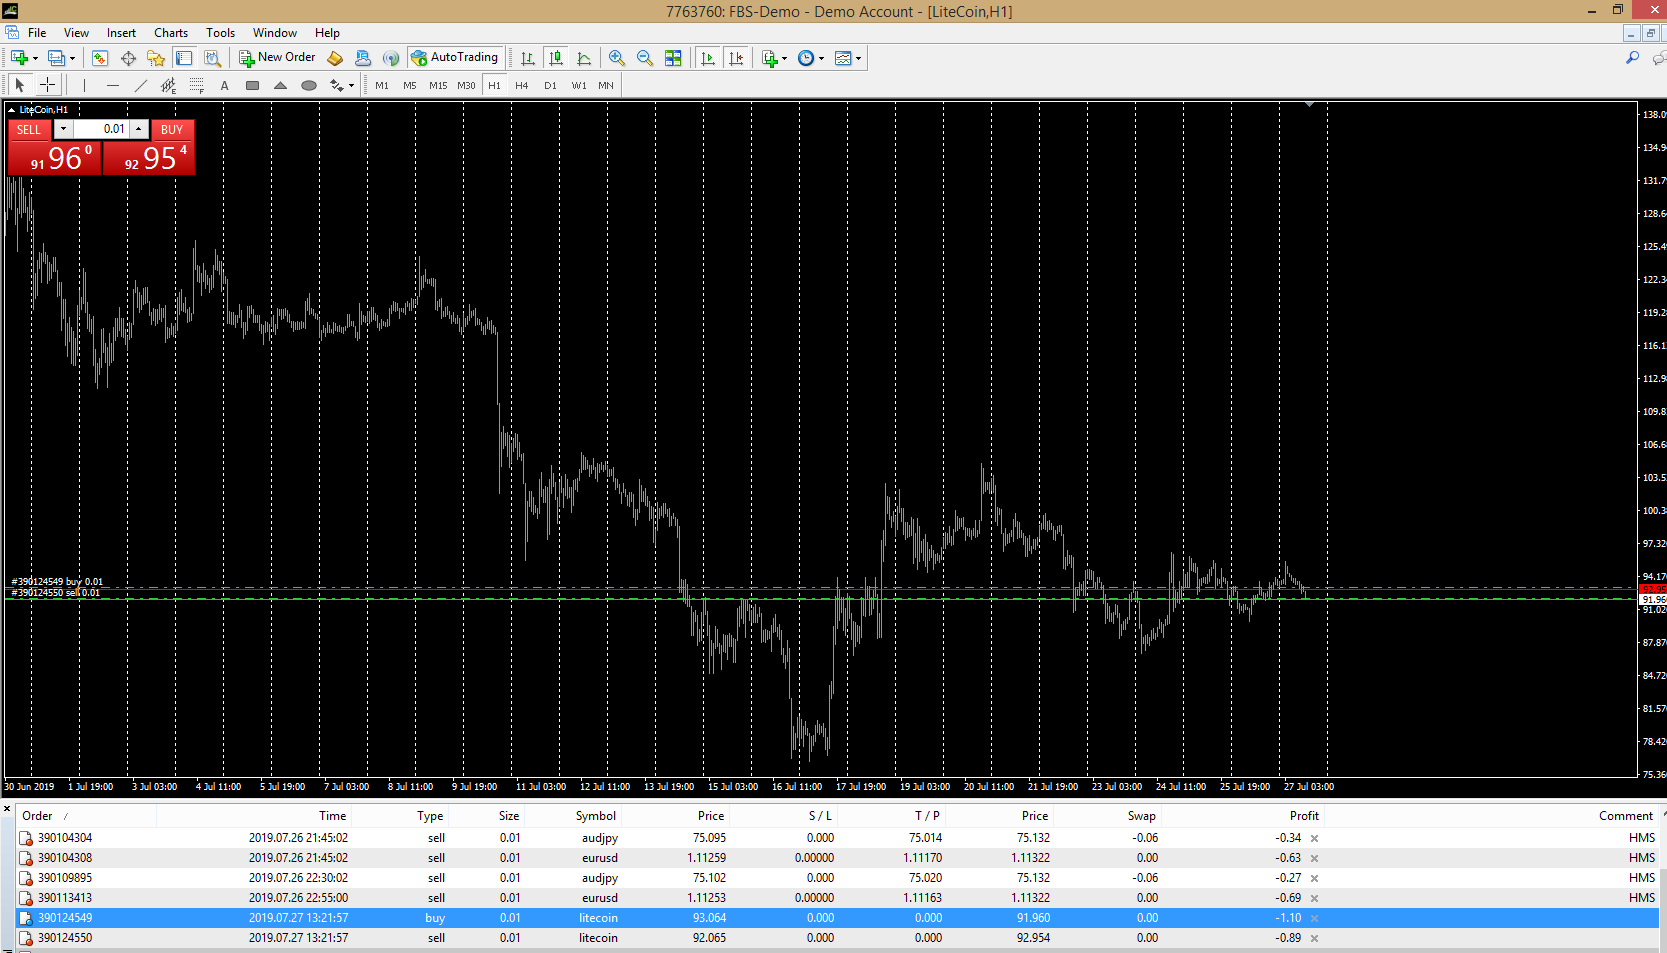Choose the Text annotation tool
The height and width of the screenshot is (953, 1667).
coord(225,85)
